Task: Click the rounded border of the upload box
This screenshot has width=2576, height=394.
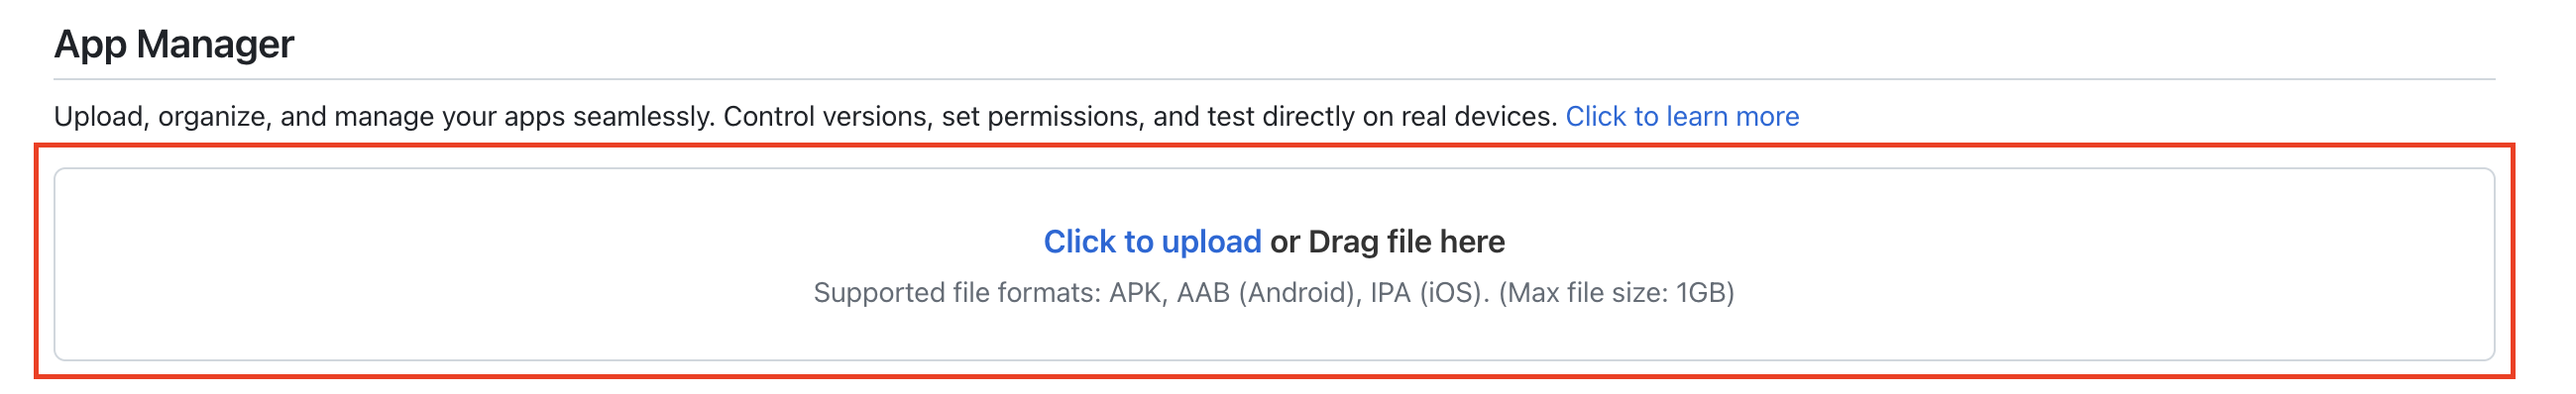Action: click(x=1274, y=169)
